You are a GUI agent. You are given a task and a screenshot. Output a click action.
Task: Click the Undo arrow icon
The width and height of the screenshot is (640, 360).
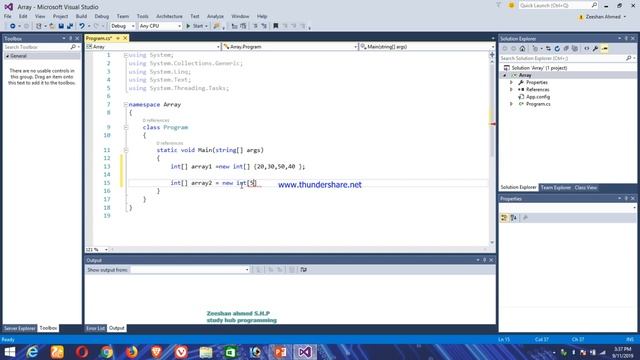pyautogui.click(x=82, y=26)
